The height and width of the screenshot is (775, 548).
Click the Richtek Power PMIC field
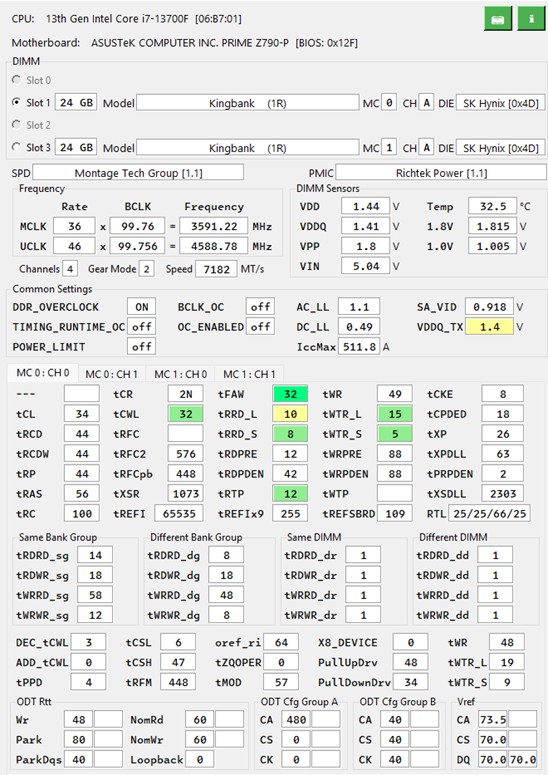[x=441, y=173]
